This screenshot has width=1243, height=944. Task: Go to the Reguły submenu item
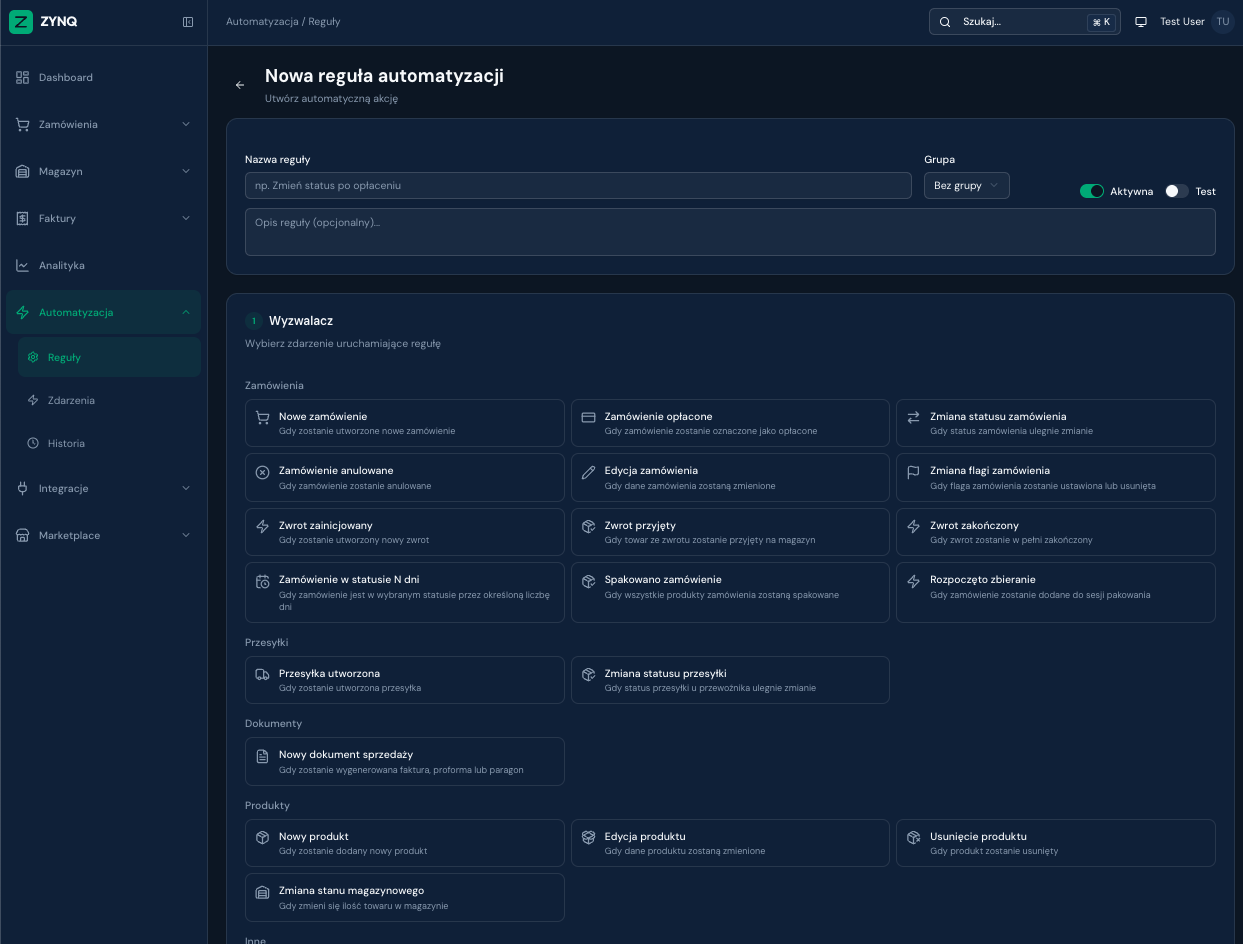click(109, 357)
